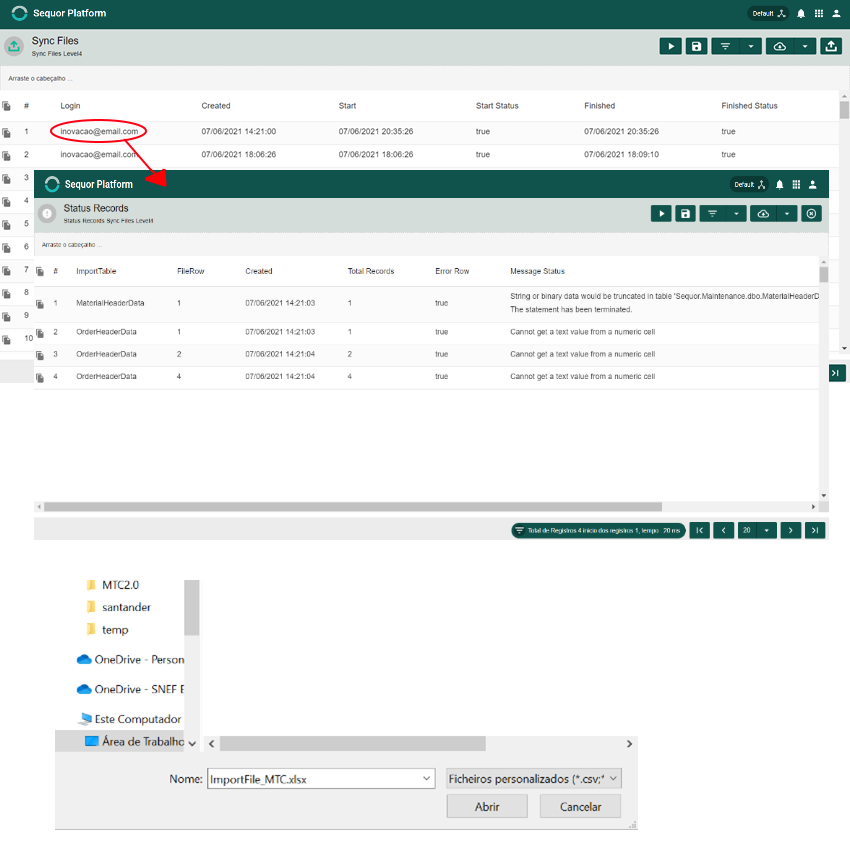850x850 pixels.
Task: Click the Default chip in the Status Records header
Action: [749, 185]
